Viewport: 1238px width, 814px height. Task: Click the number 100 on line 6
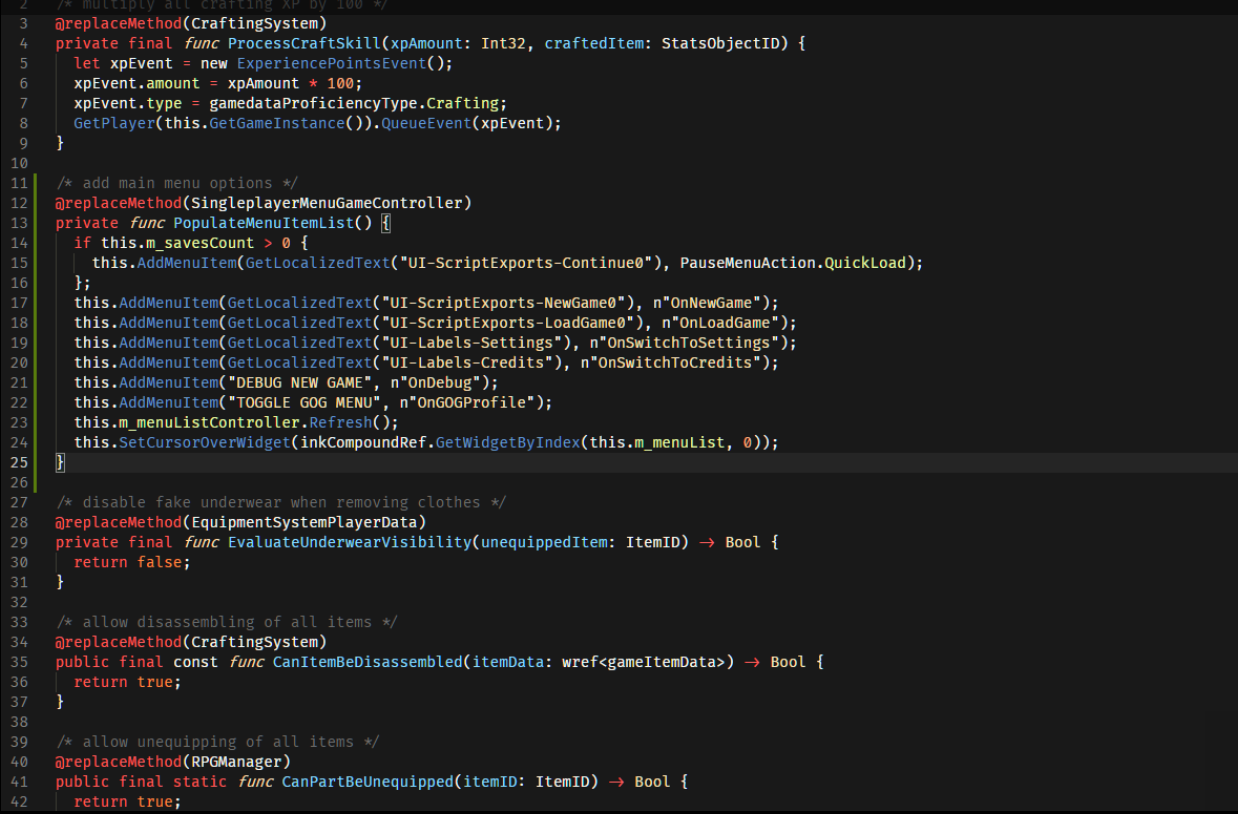pos(340,83)
